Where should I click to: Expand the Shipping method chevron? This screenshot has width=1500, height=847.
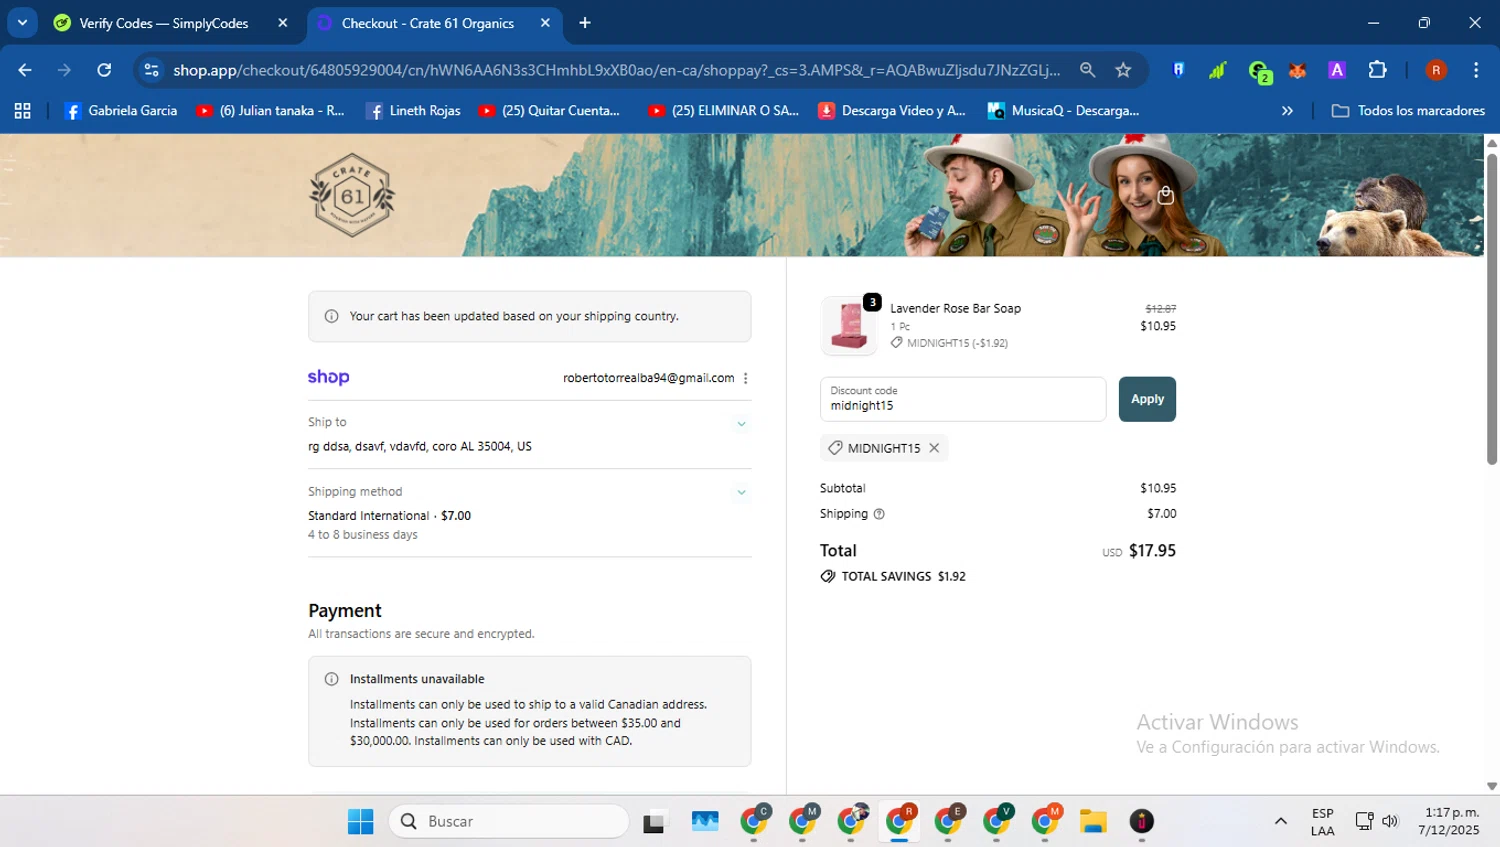741,492
